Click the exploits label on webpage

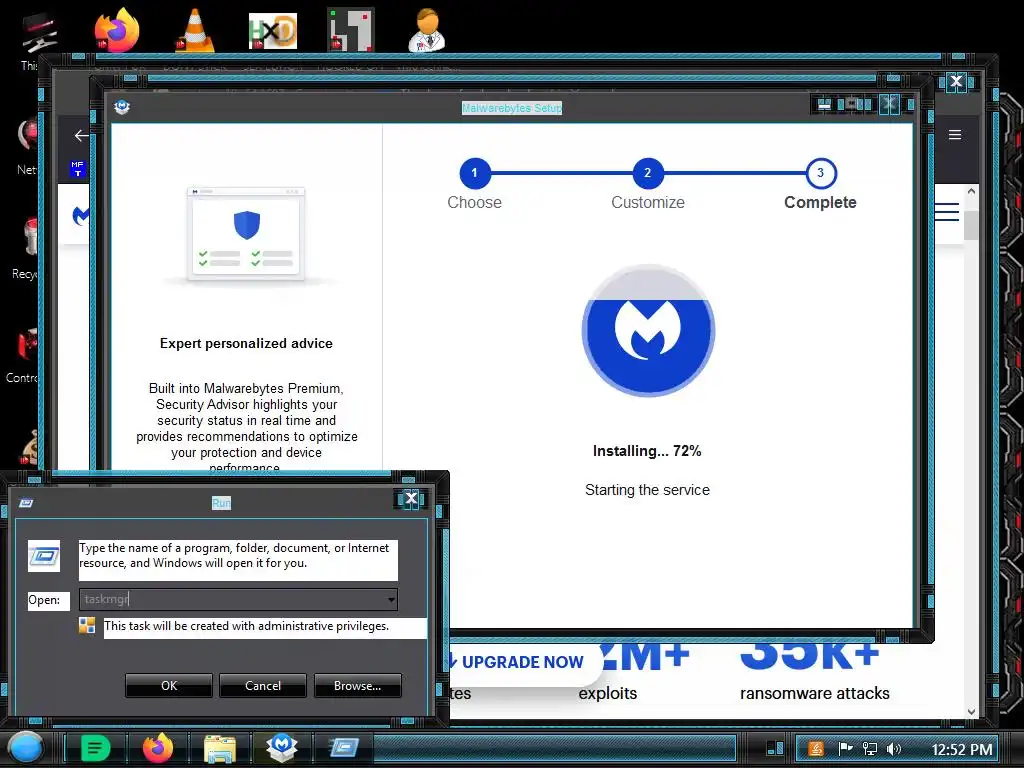pyautogui.click(x=607, y=693)
